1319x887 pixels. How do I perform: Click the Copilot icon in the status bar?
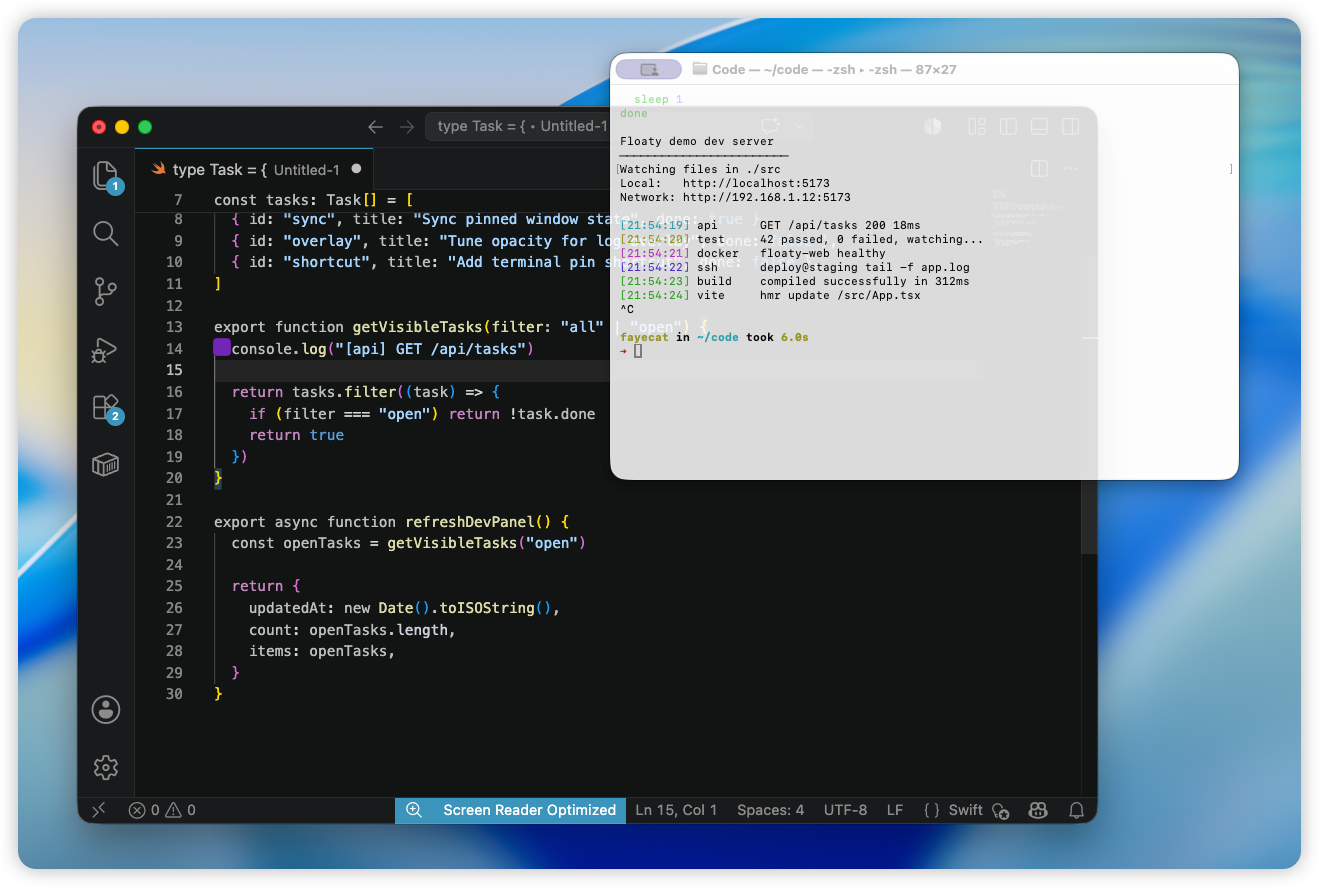tap(1039, 810)
